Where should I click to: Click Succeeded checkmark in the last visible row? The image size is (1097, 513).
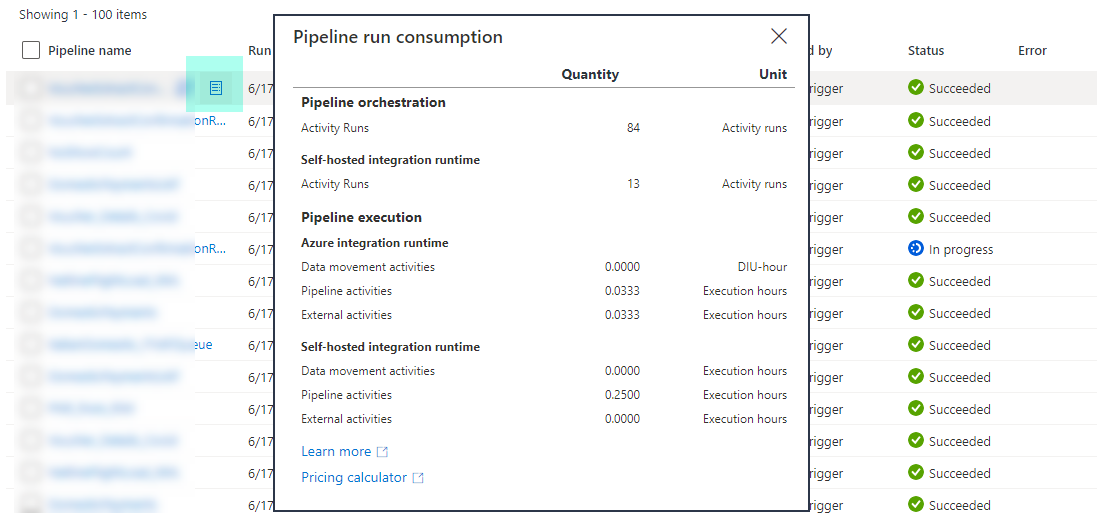[915, 505]
